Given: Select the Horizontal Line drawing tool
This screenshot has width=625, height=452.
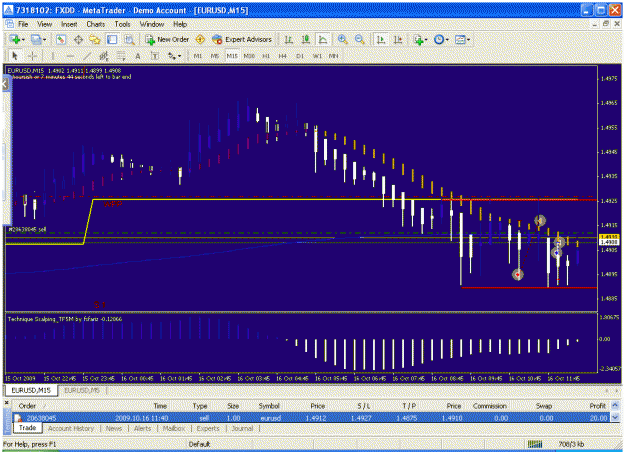Looking at the screenshot, I should [x=70, y=56].
